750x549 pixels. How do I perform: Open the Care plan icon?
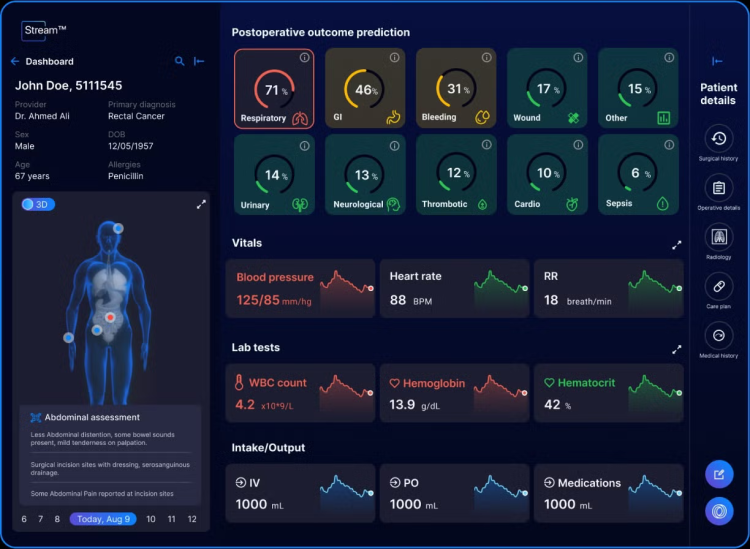tap(718, 286)
